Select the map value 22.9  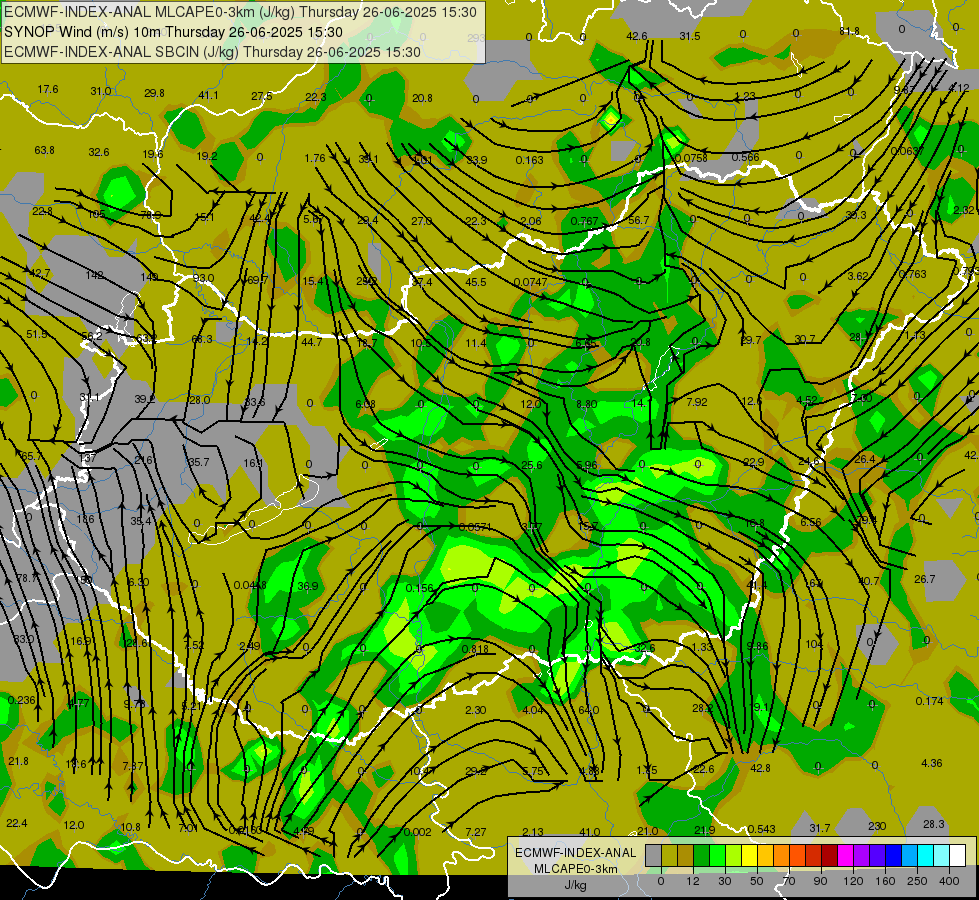click(x=754, y=462)
